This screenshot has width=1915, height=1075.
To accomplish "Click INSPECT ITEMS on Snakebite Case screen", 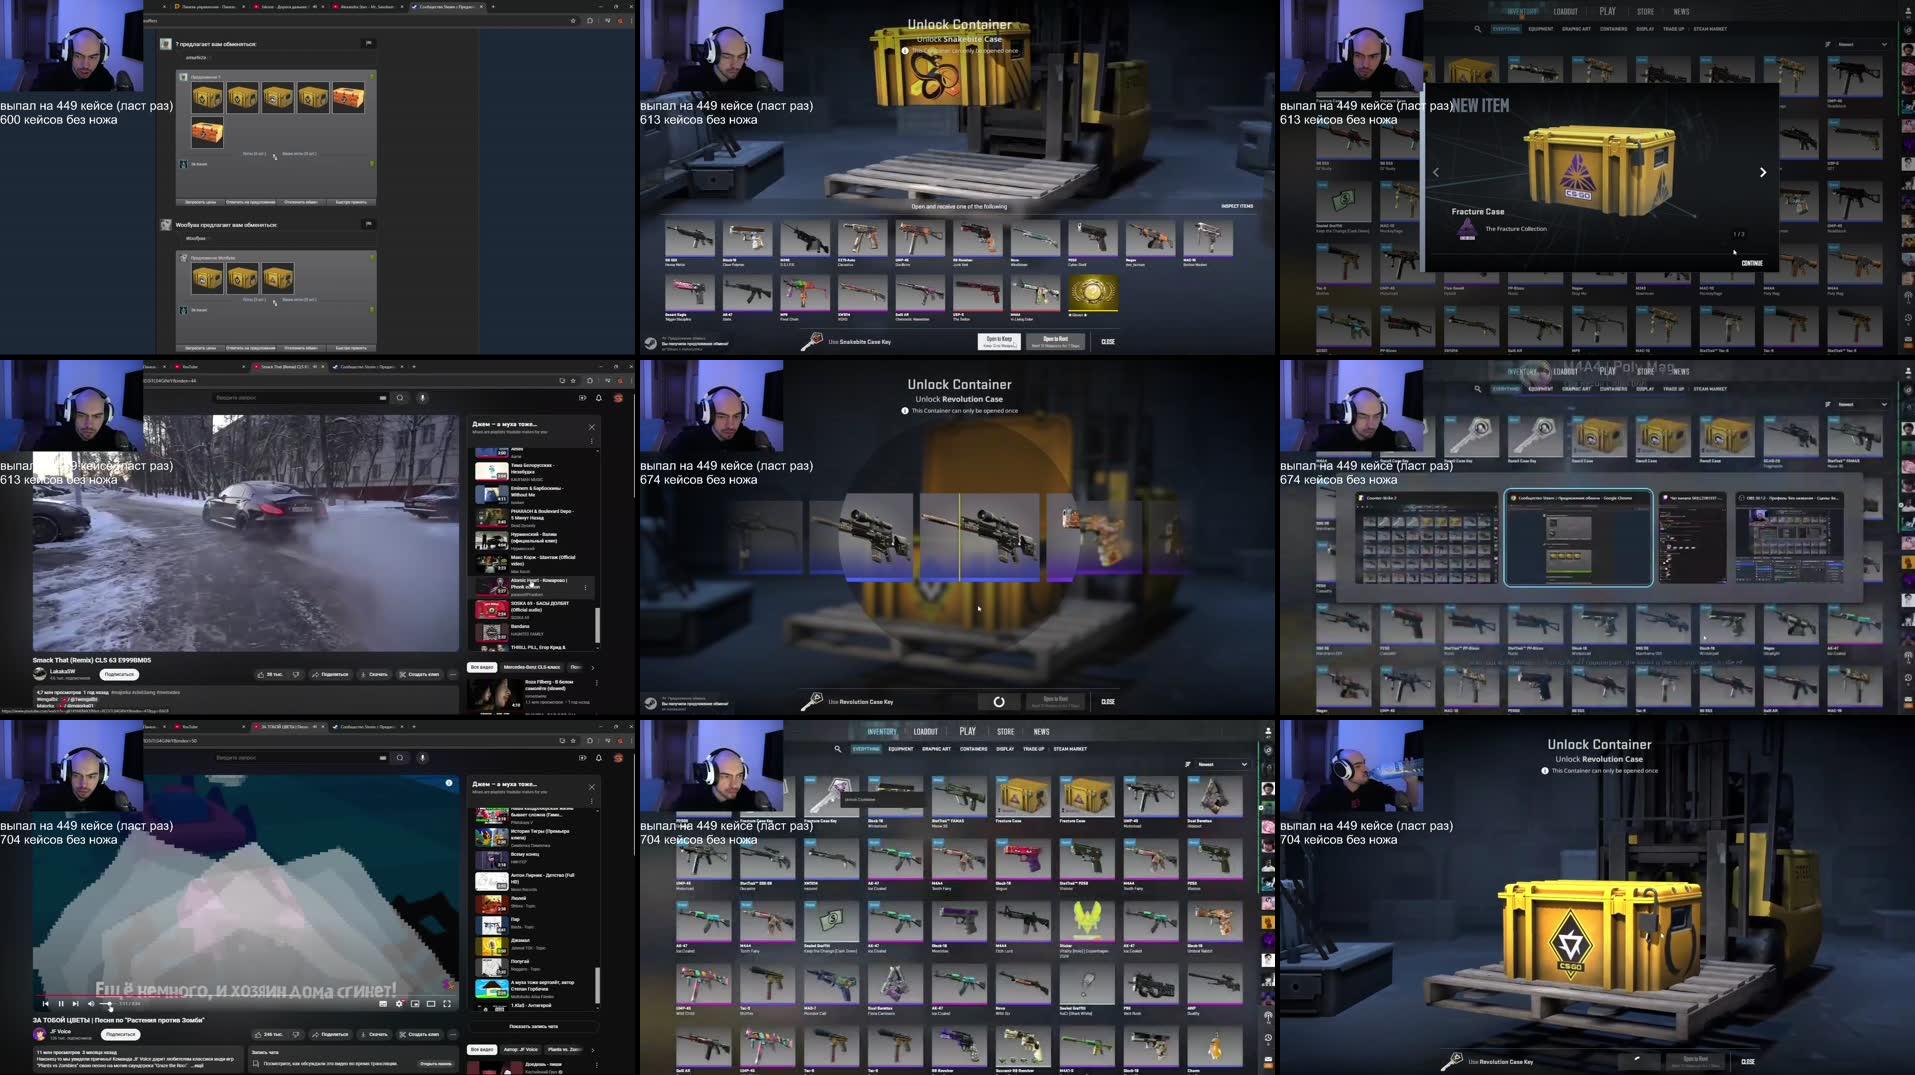I will point(1237,206).
